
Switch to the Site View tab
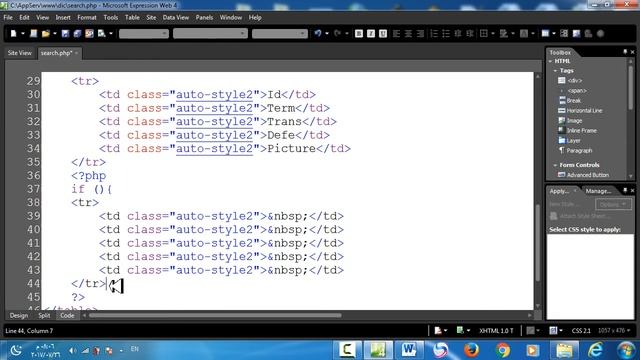[x=20, y=53]
